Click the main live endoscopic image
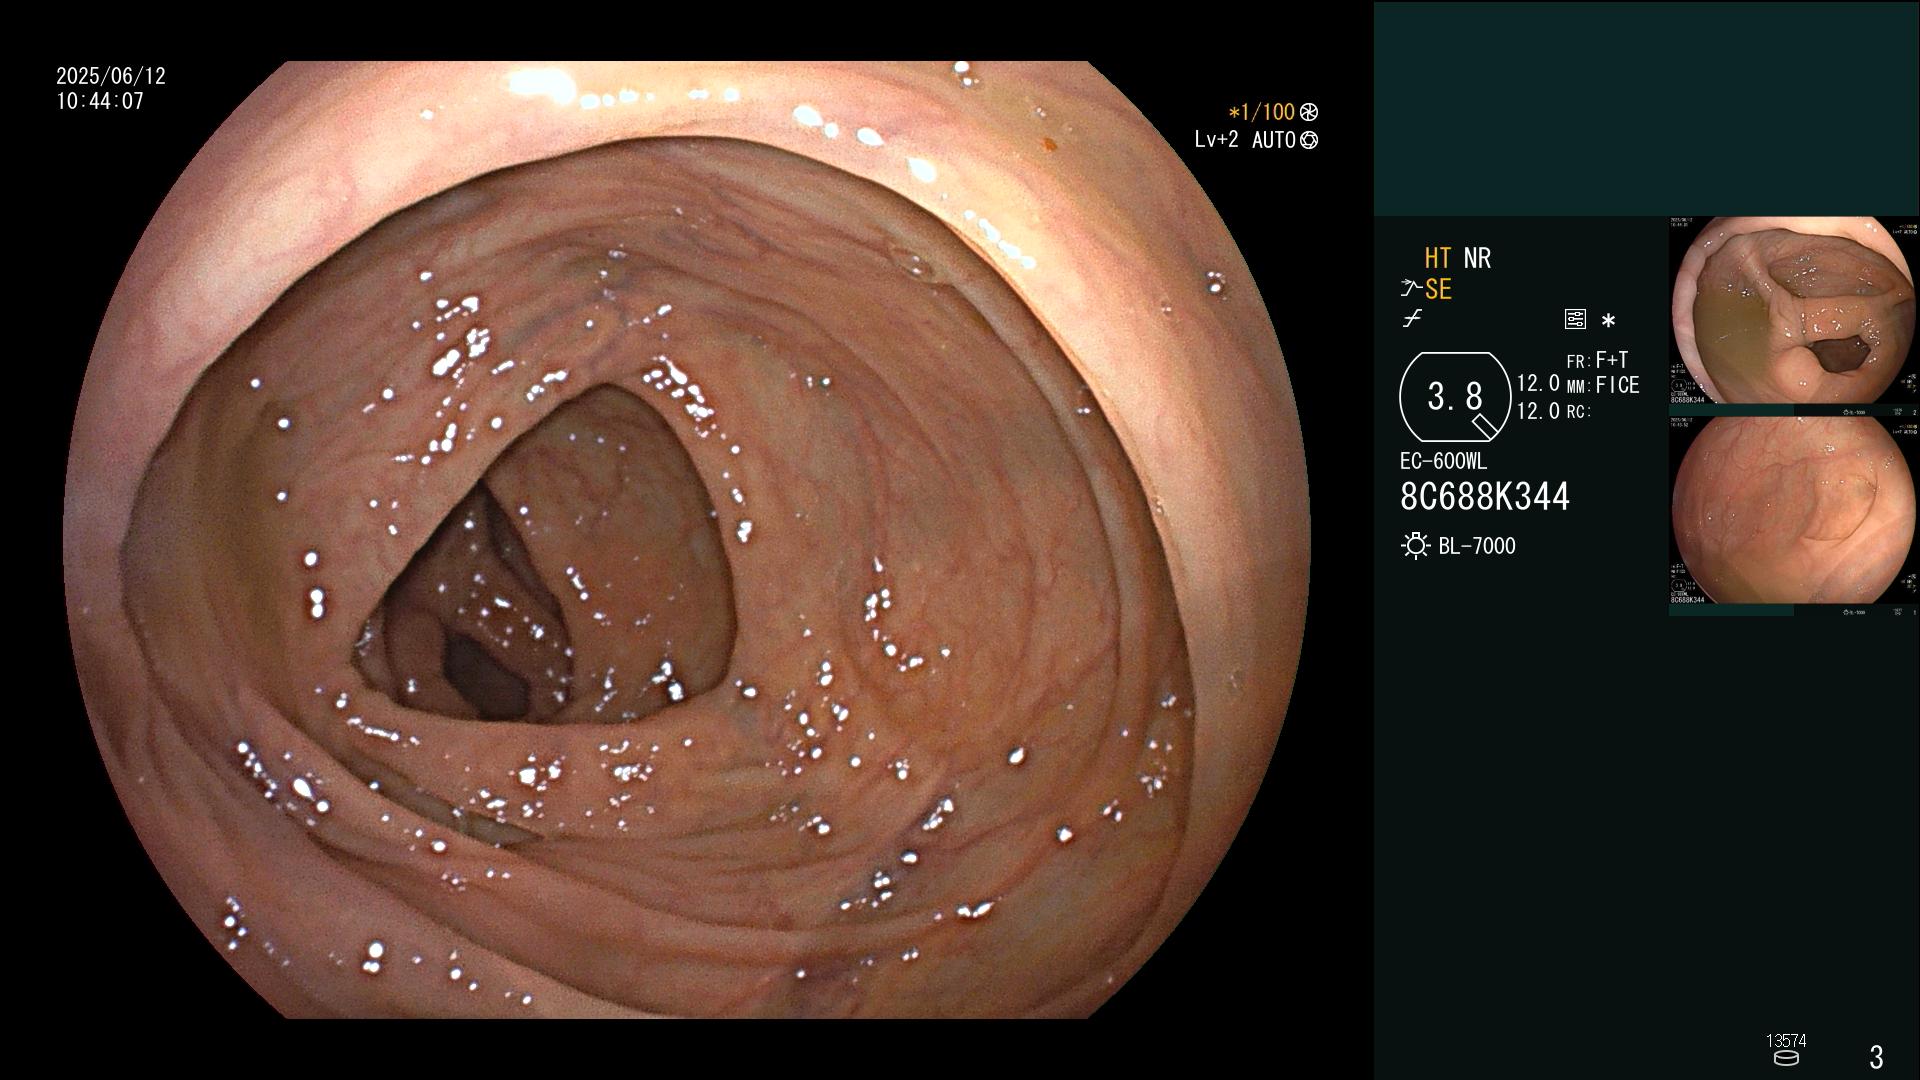The image size is (1920, 1080). (686, 540)
